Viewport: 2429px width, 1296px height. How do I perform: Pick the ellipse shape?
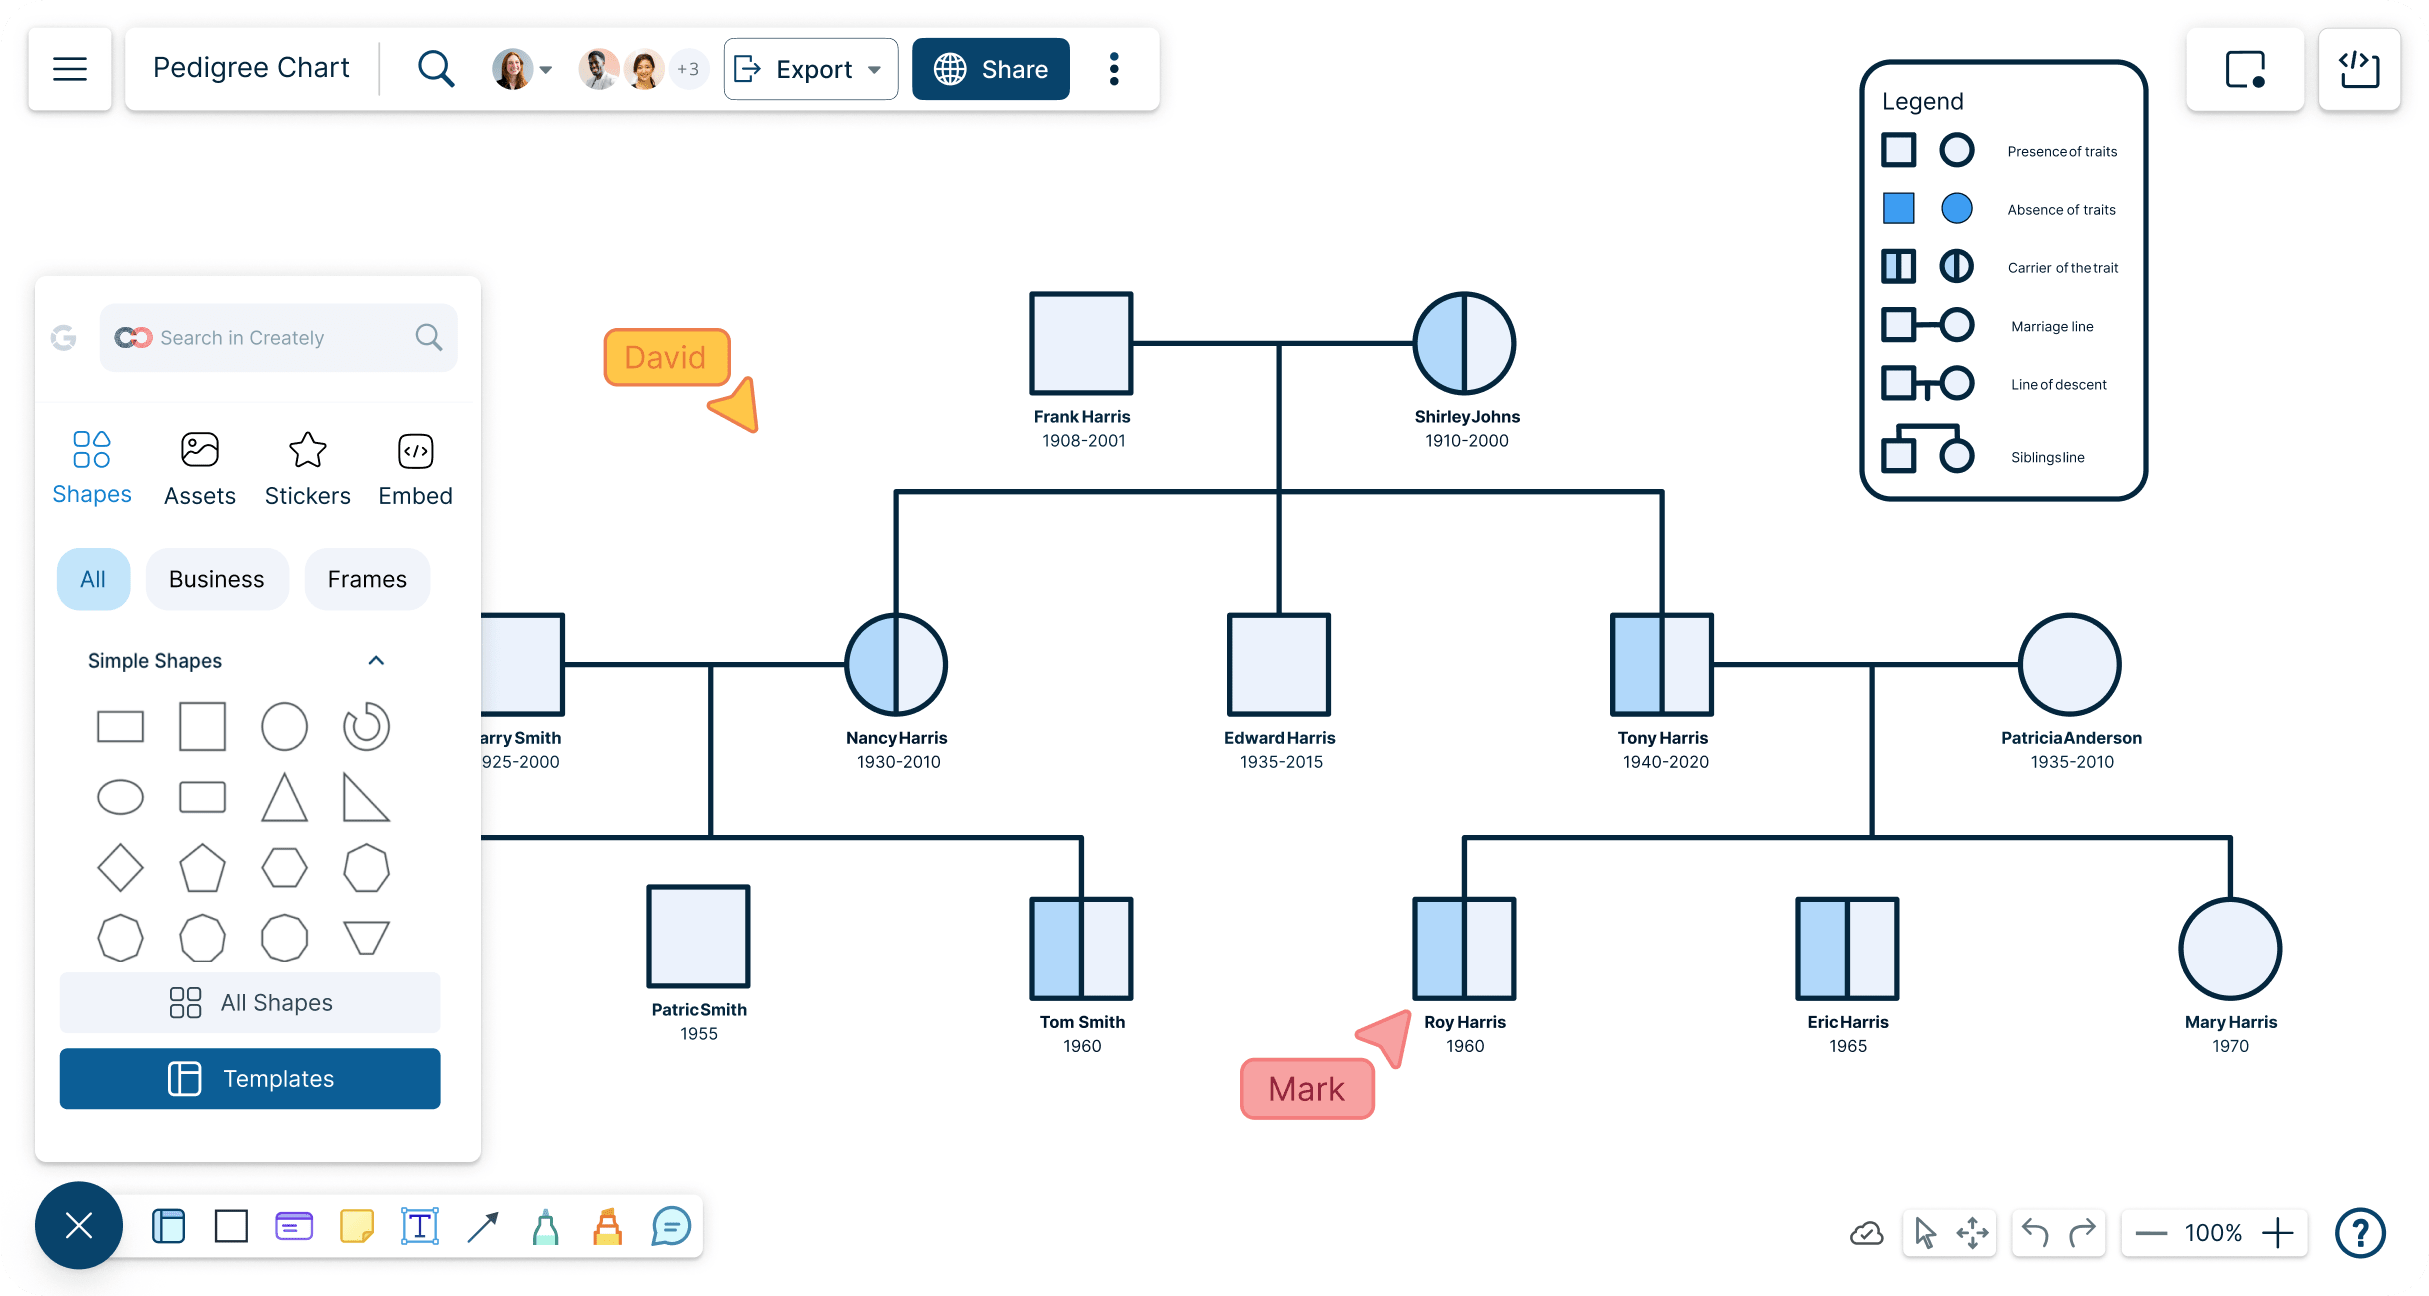click(120, 797)
